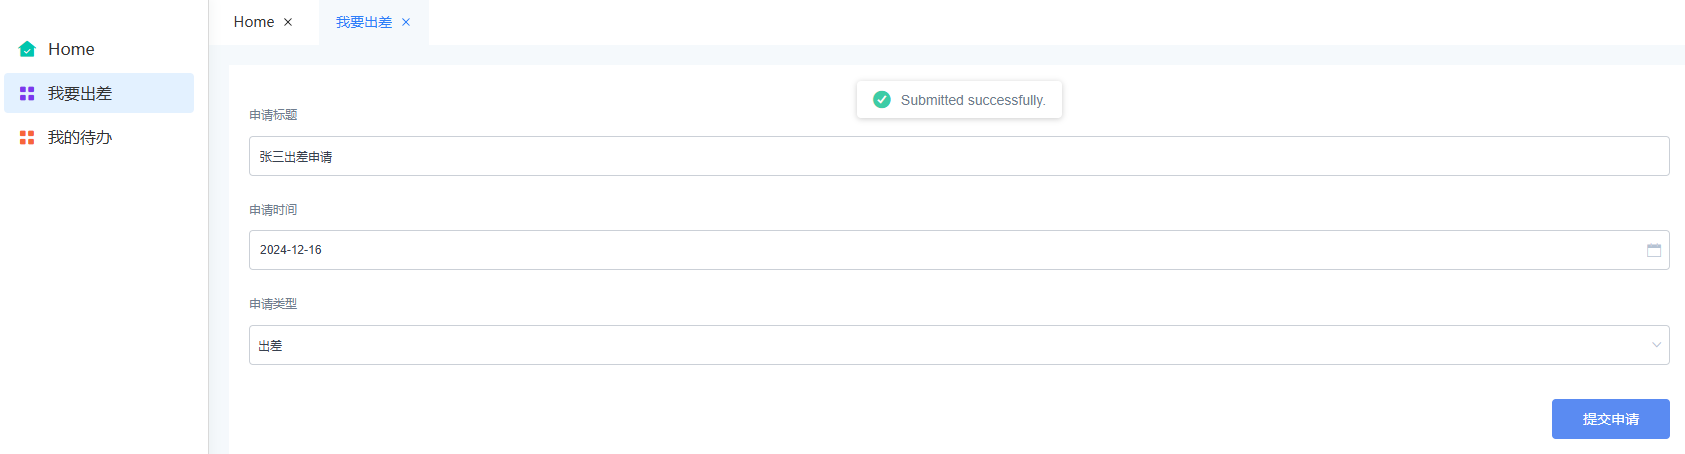The image size is (1685, 454).
Task: Click the 2024-12-16 date field
Action: tap(959, 250)
